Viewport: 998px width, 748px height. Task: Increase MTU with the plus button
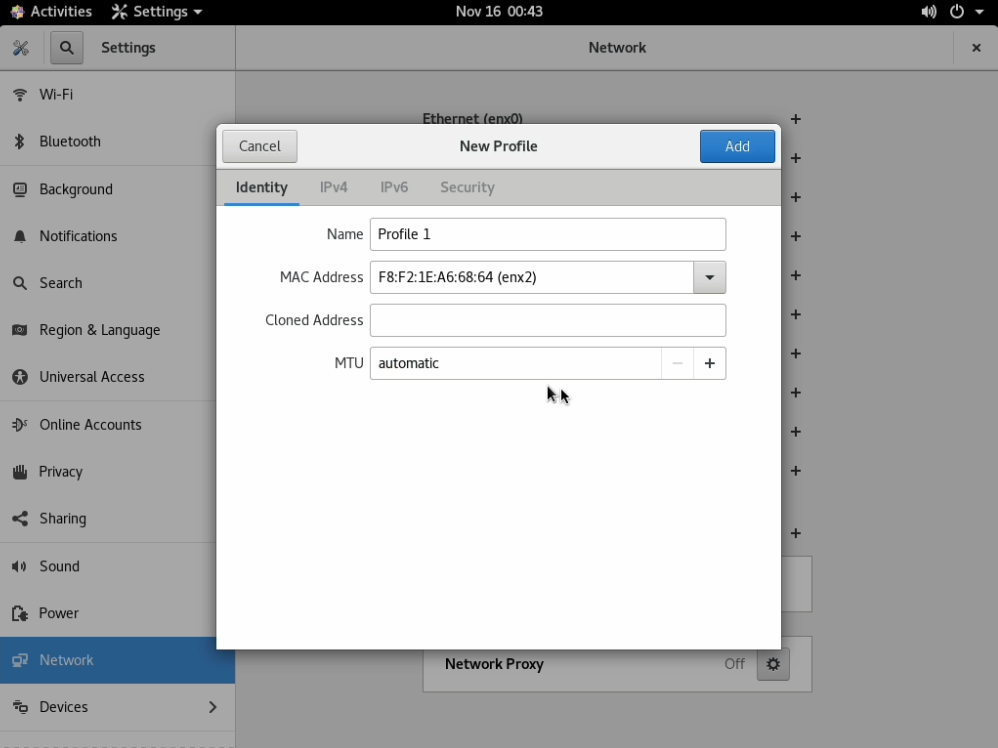(x=709, y=364)
